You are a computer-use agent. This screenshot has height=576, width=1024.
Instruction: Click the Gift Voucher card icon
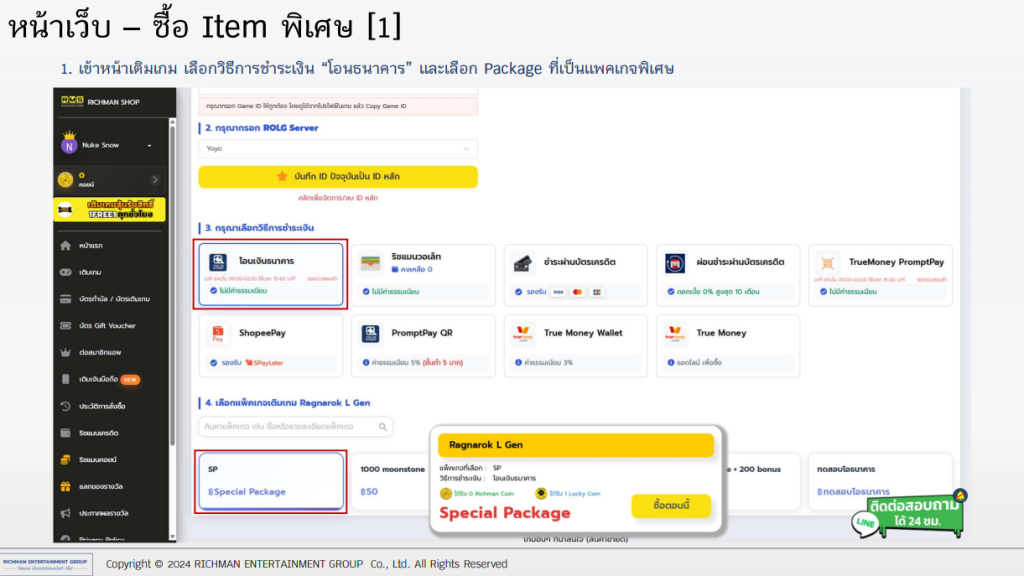coord(66,326)
